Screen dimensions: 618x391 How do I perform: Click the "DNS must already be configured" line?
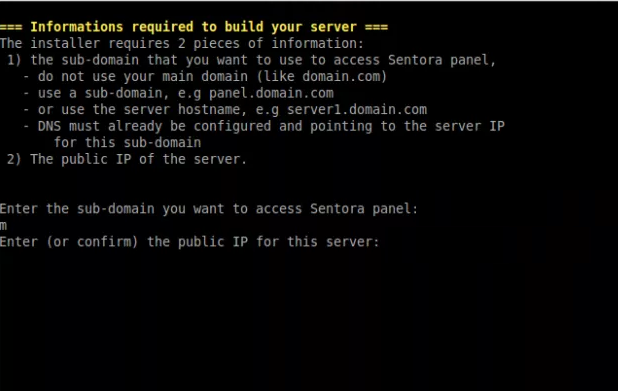271,126
